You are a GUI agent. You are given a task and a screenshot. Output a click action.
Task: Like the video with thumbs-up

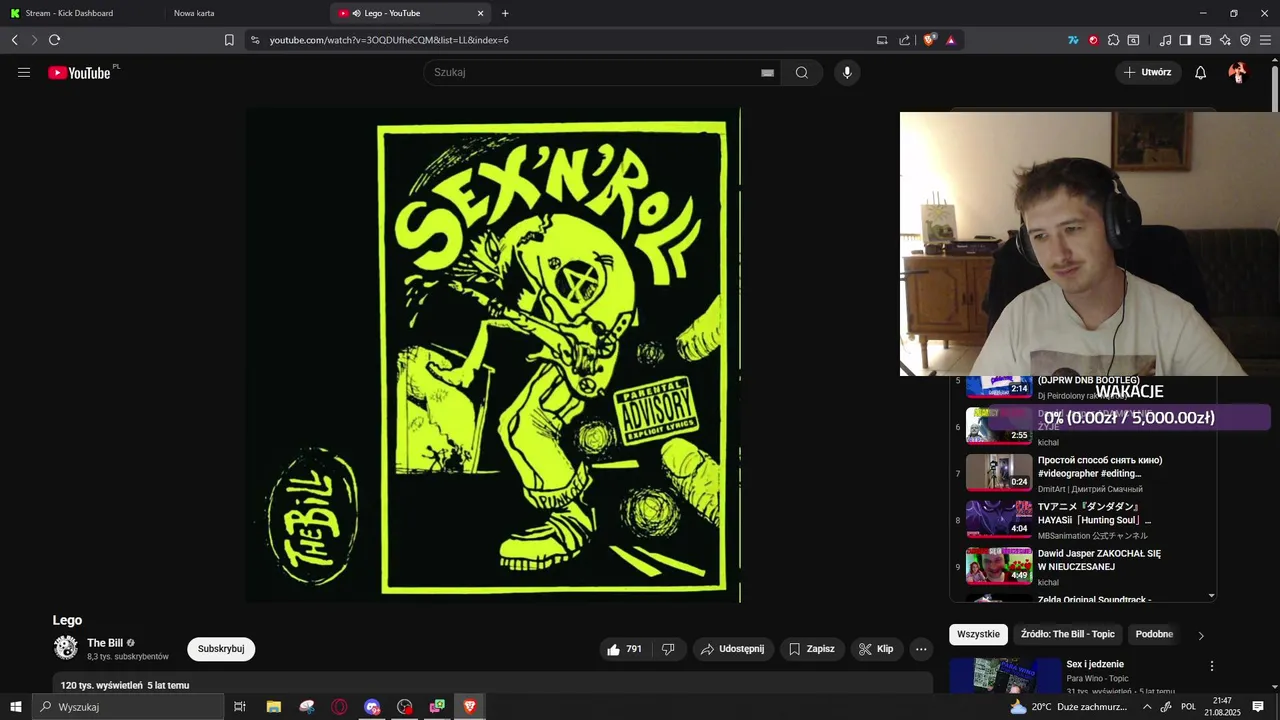tap(625, 649)
